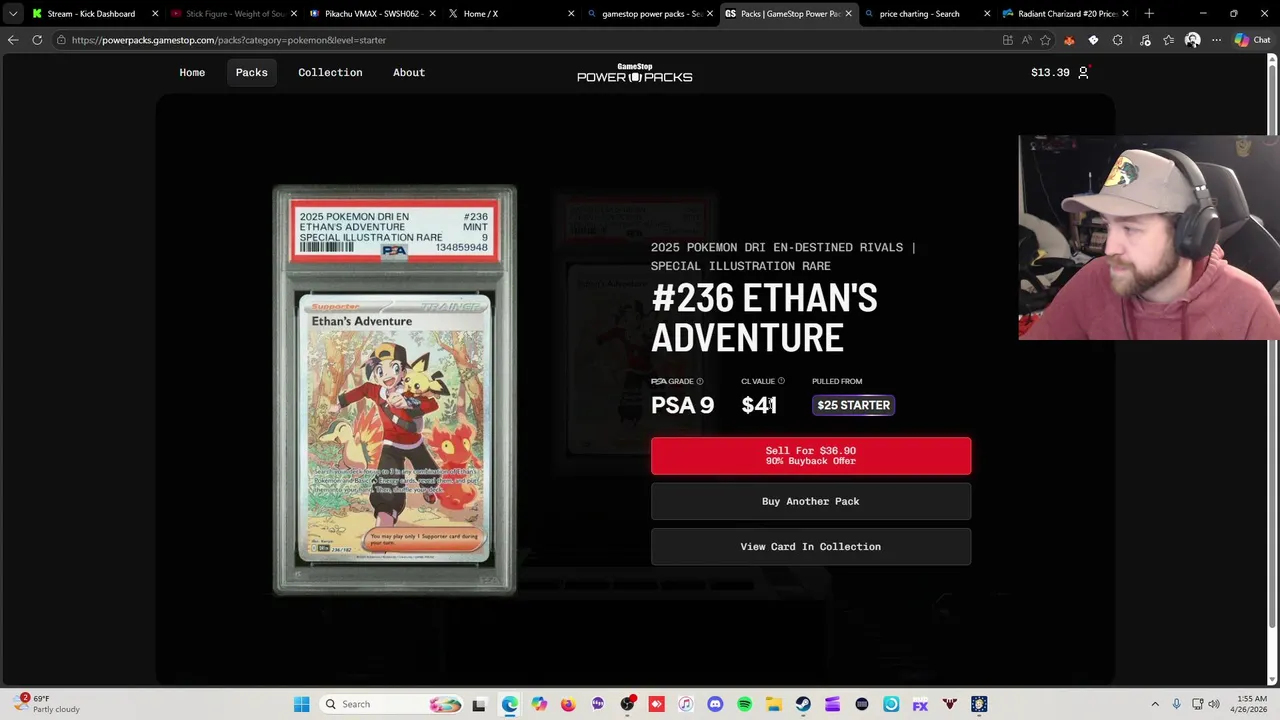Open Discord from the taskbar
Screen dimensions: 1280x720
[715, 704]
